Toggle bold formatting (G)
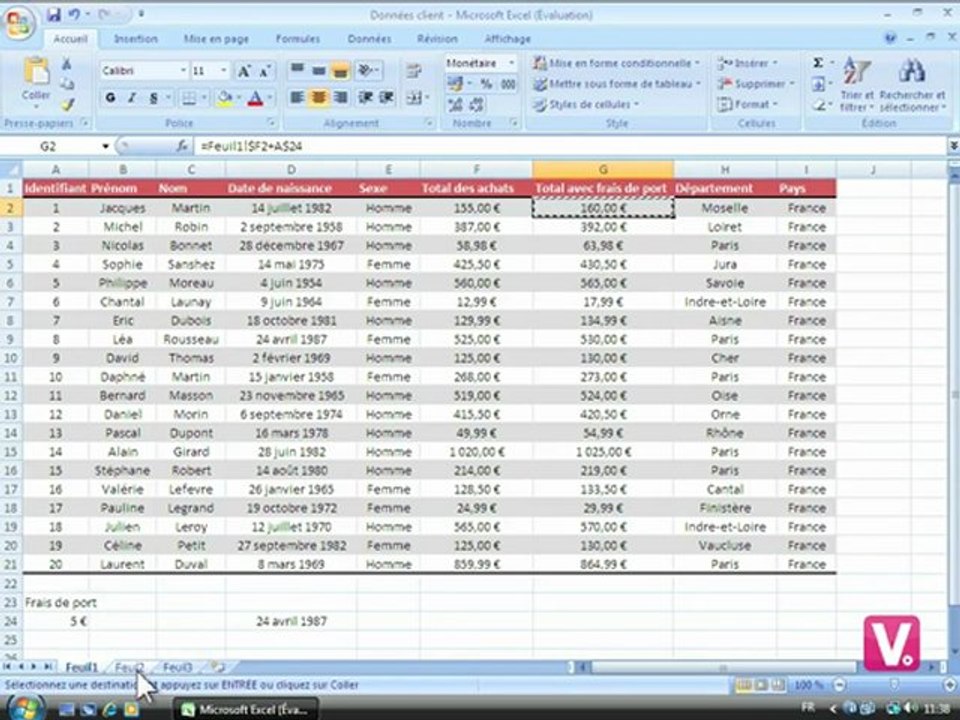Screen dimensions: 960x720 110,98
